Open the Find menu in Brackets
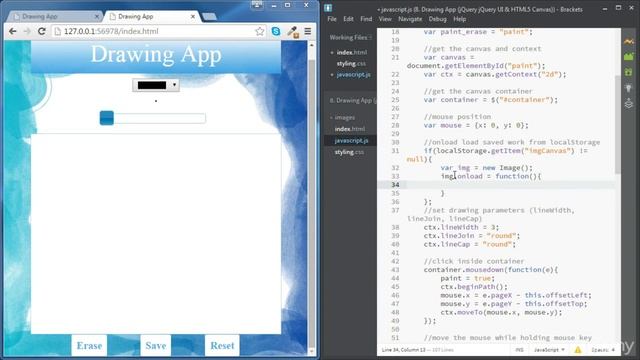The image size is (640, 360). (x=366, y=19)
